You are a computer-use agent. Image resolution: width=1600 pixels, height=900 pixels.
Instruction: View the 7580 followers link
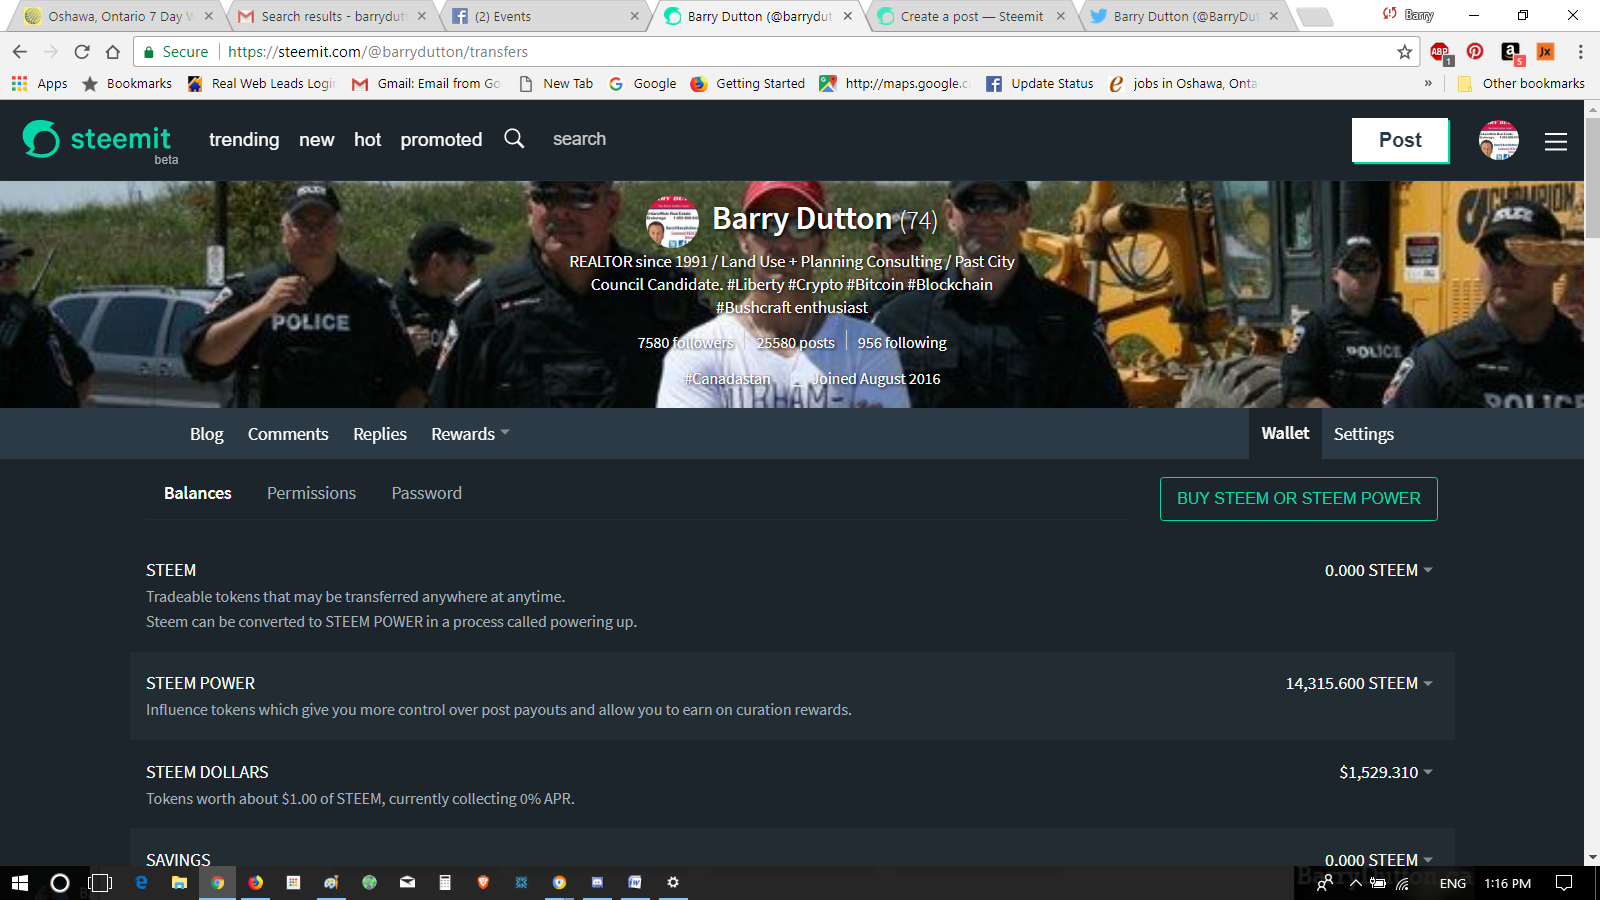click(x=686, y=342)
